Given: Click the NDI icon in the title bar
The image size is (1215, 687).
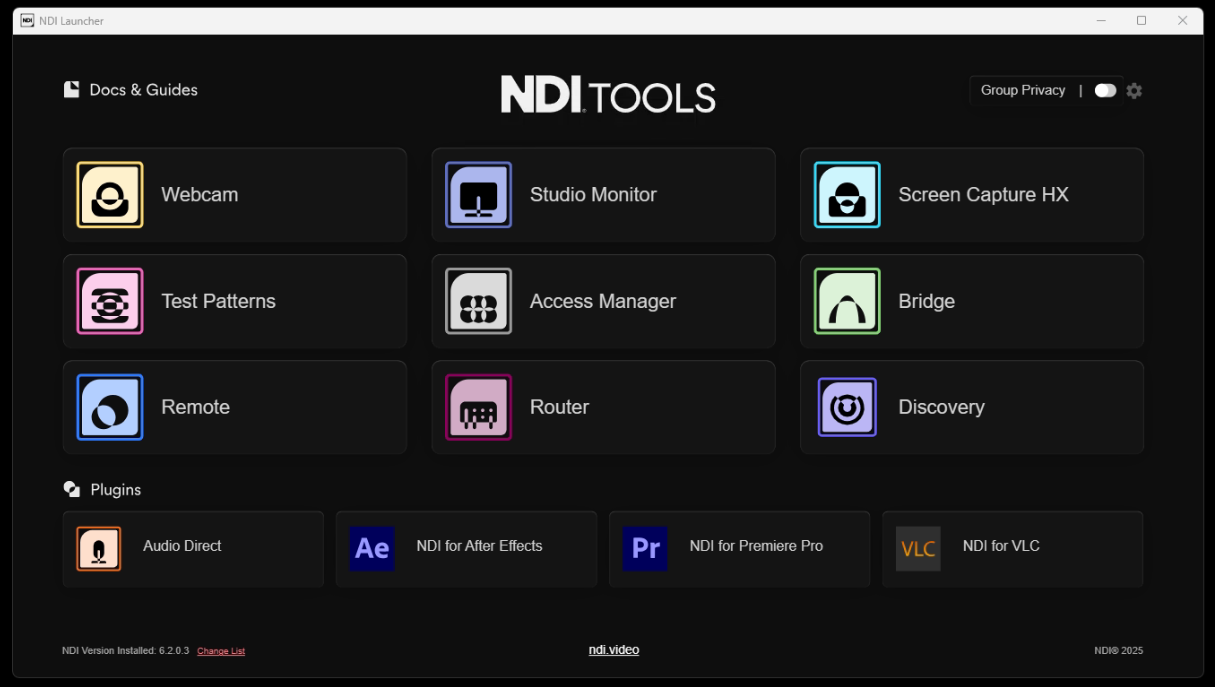Looking at the screenshot, I should click(27, 20).
